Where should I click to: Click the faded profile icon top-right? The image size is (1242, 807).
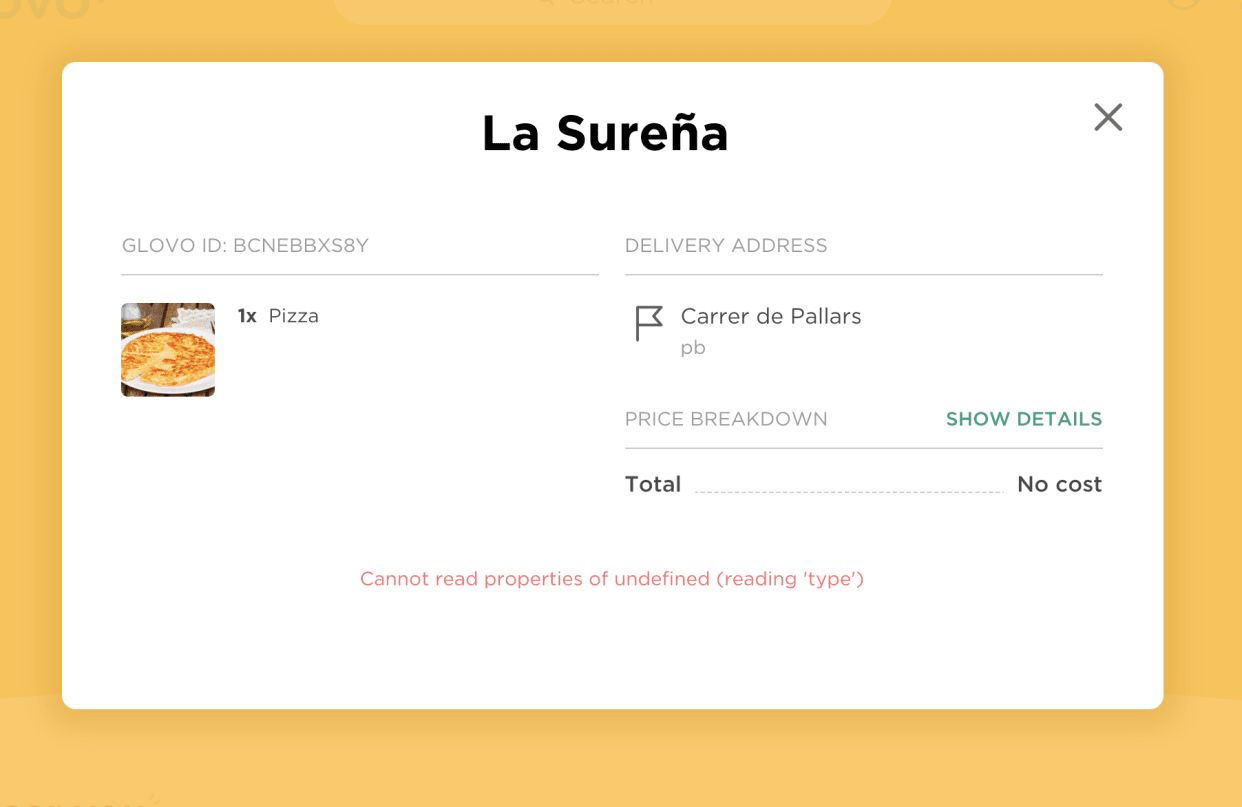click(1183, 4)
